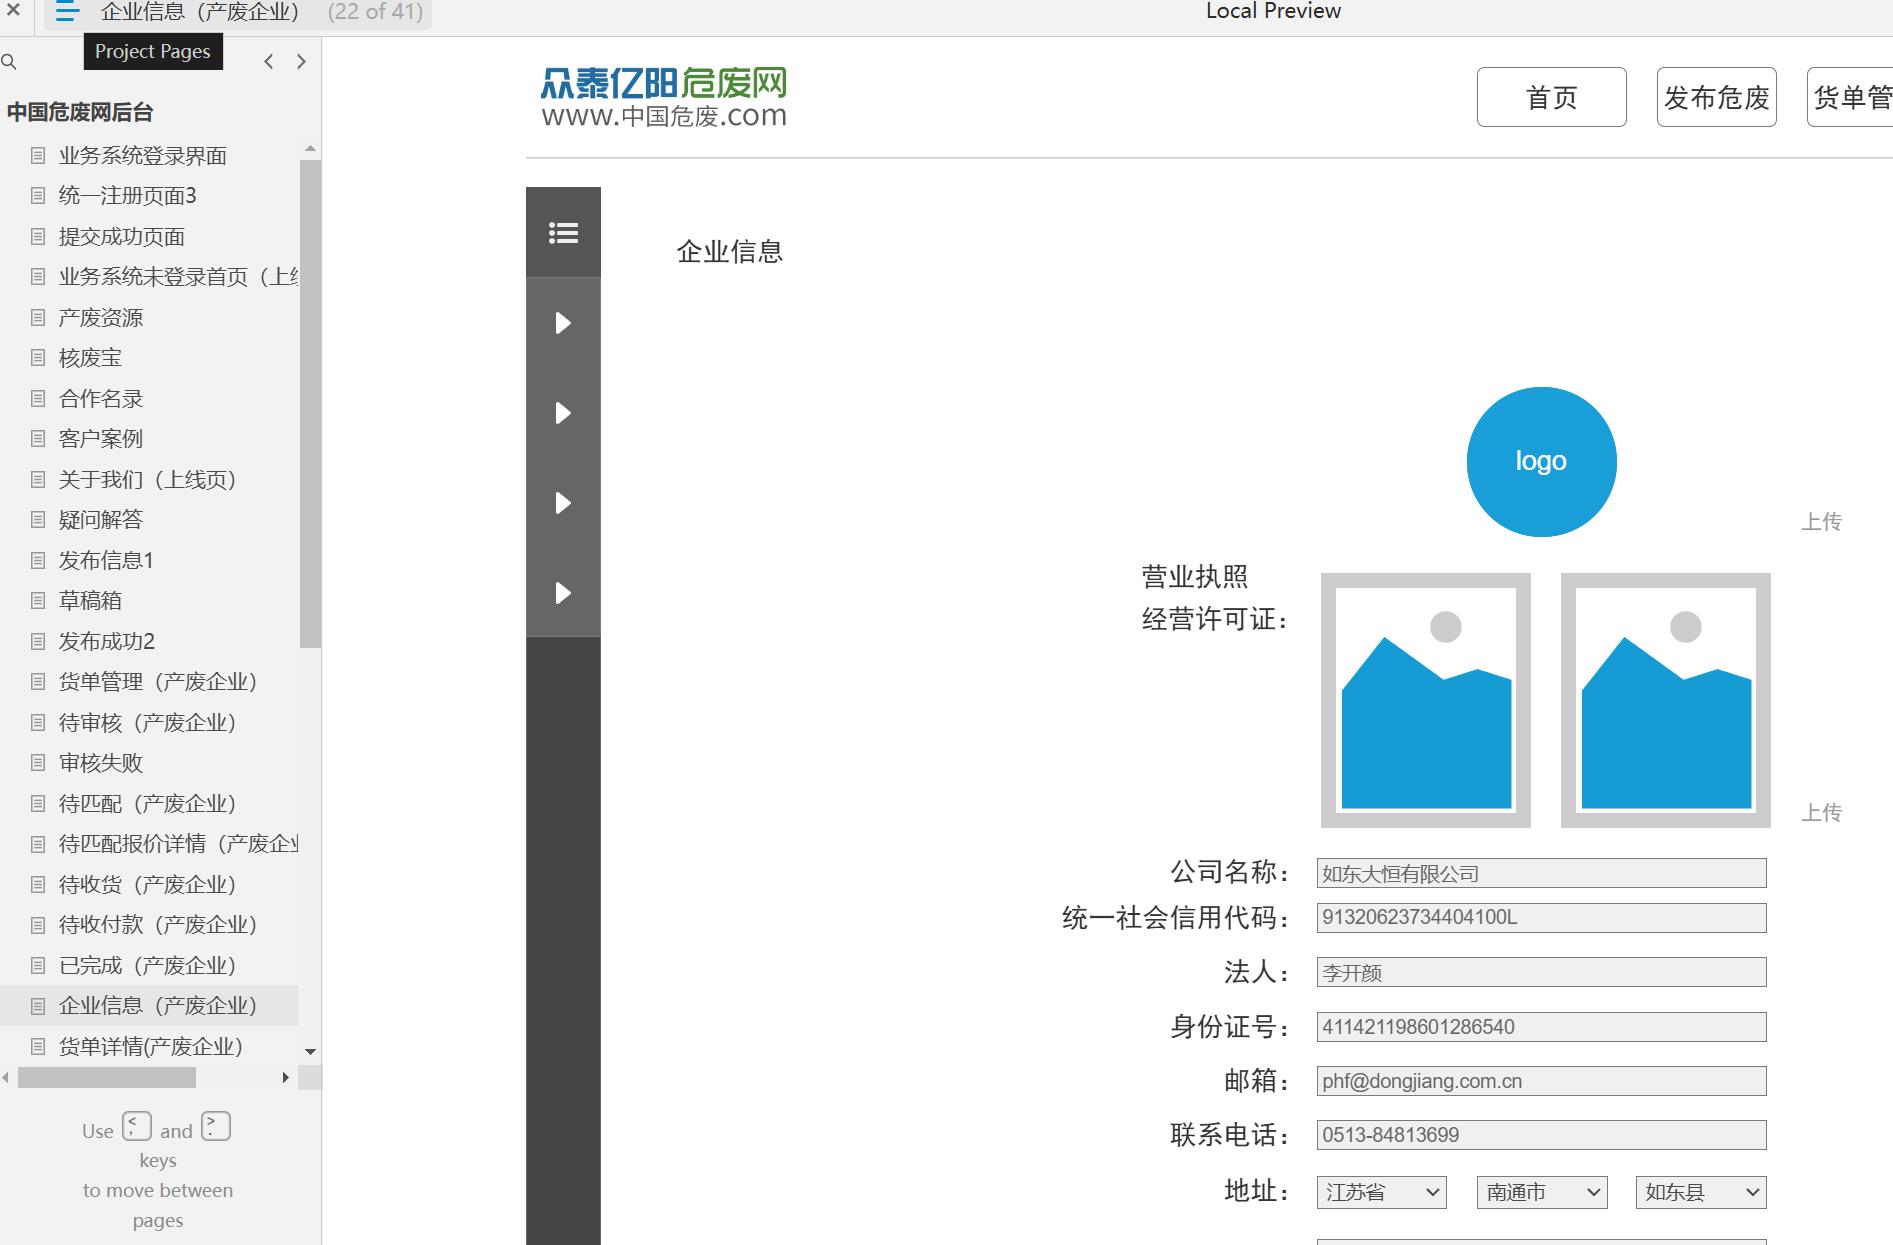The height and width of the screenshot is (1245, 1893).
Task: Open page 发布成功2
Action: 107,642
